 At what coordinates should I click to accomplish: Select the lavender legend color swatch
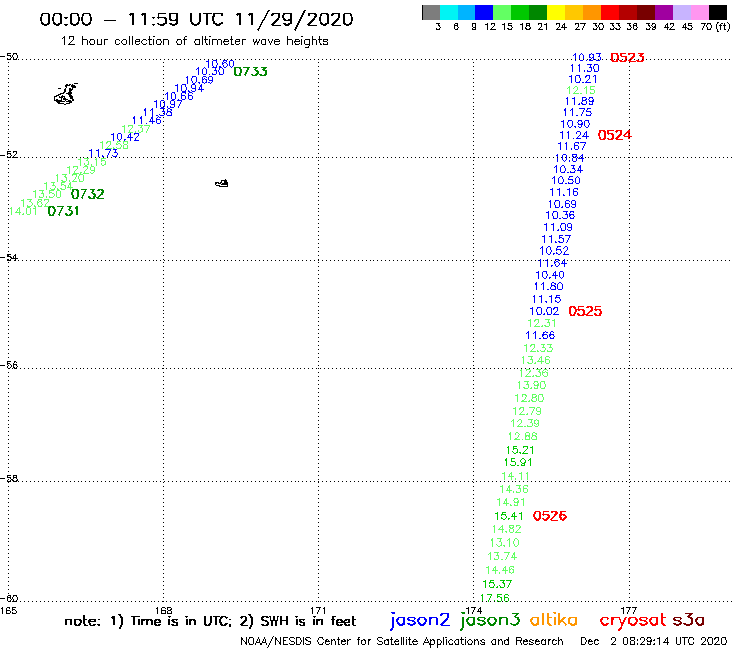click(682, 12)
